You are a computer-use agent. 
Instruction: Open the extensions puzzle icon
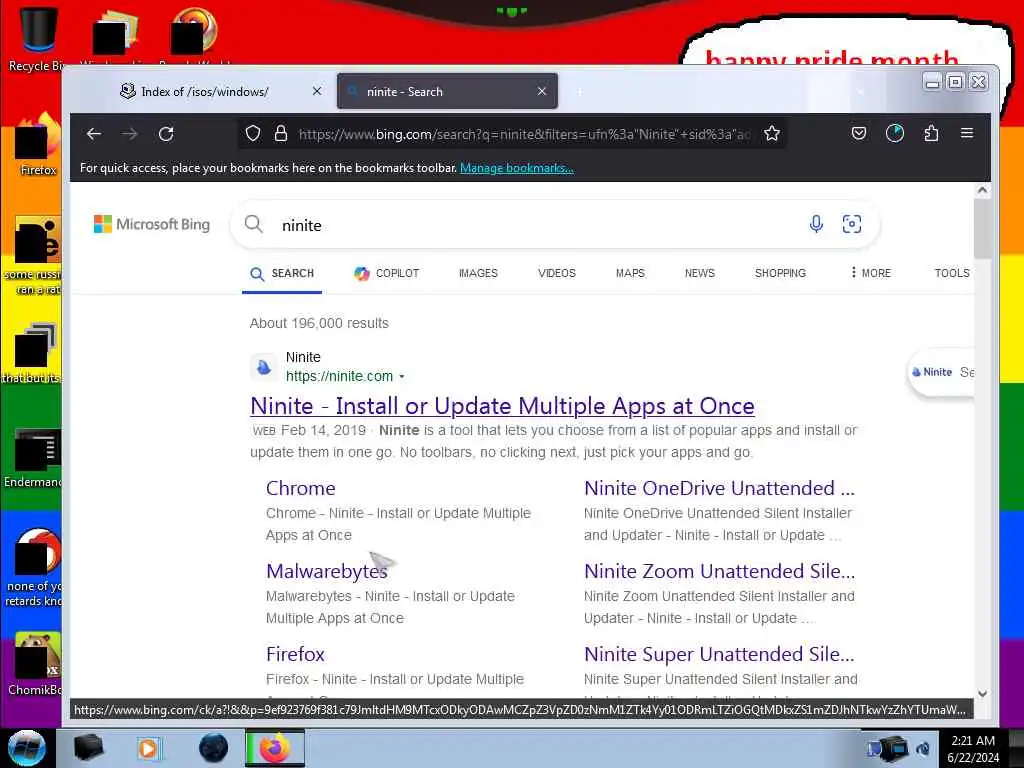click(931, 134)
